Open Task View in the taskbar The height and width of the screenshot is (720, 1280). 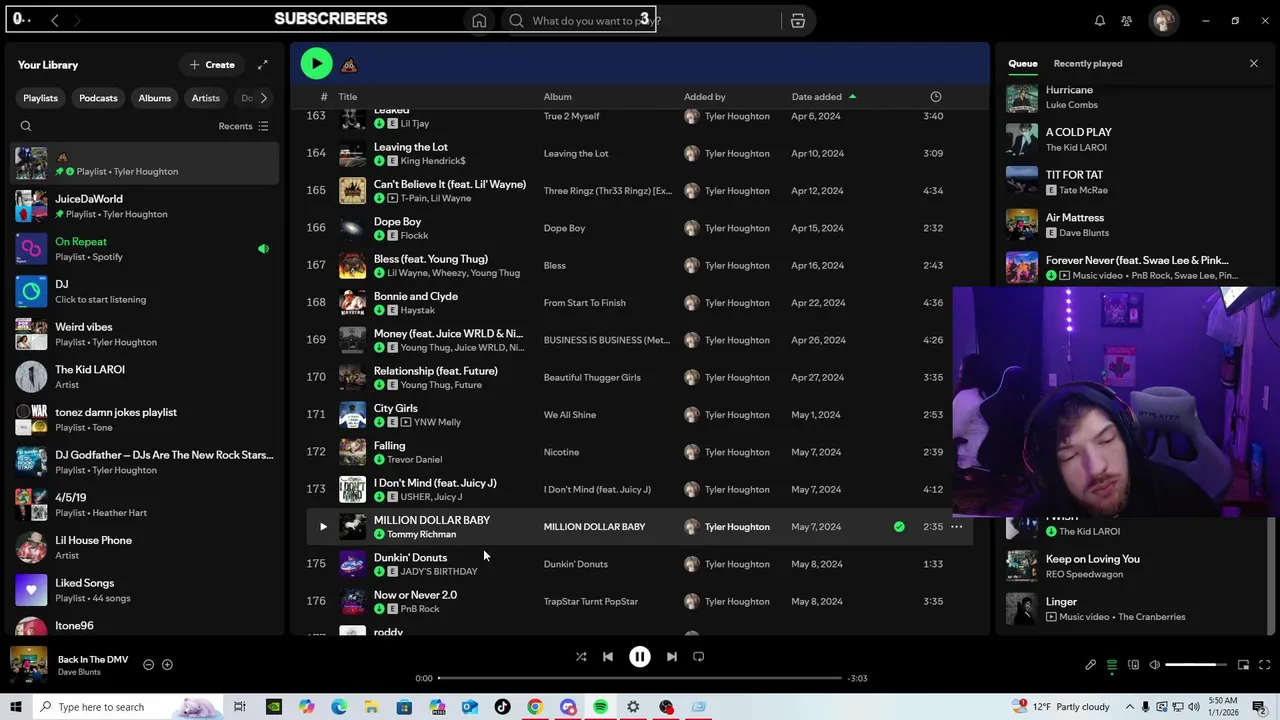240,707
